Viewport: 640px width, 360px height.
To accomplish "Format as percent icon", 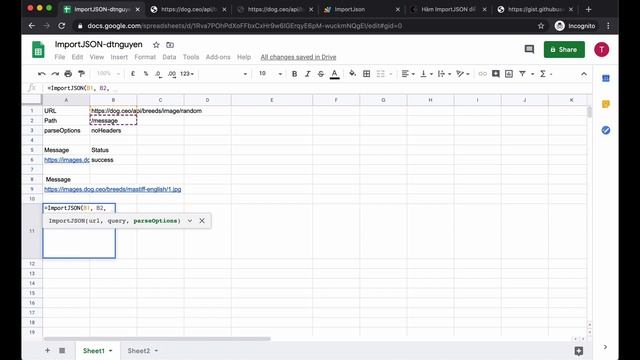I will (x=146, y=74).
